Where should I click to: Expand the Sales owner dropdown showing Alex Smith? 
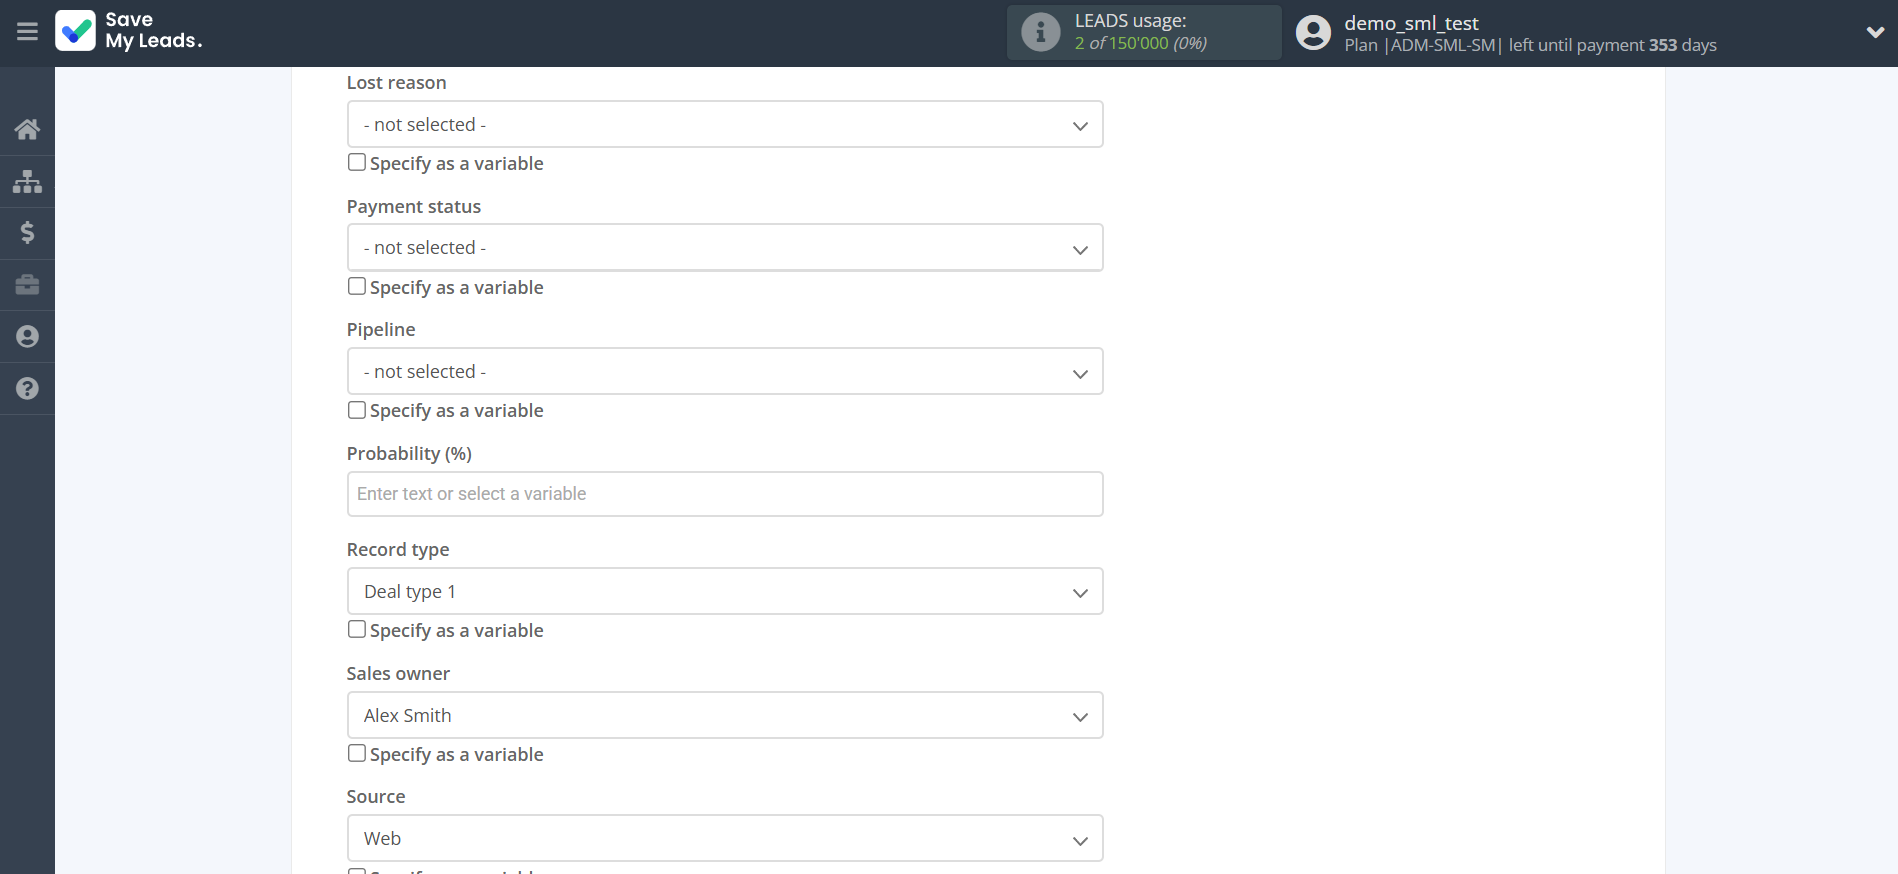[x=724, y=716]
